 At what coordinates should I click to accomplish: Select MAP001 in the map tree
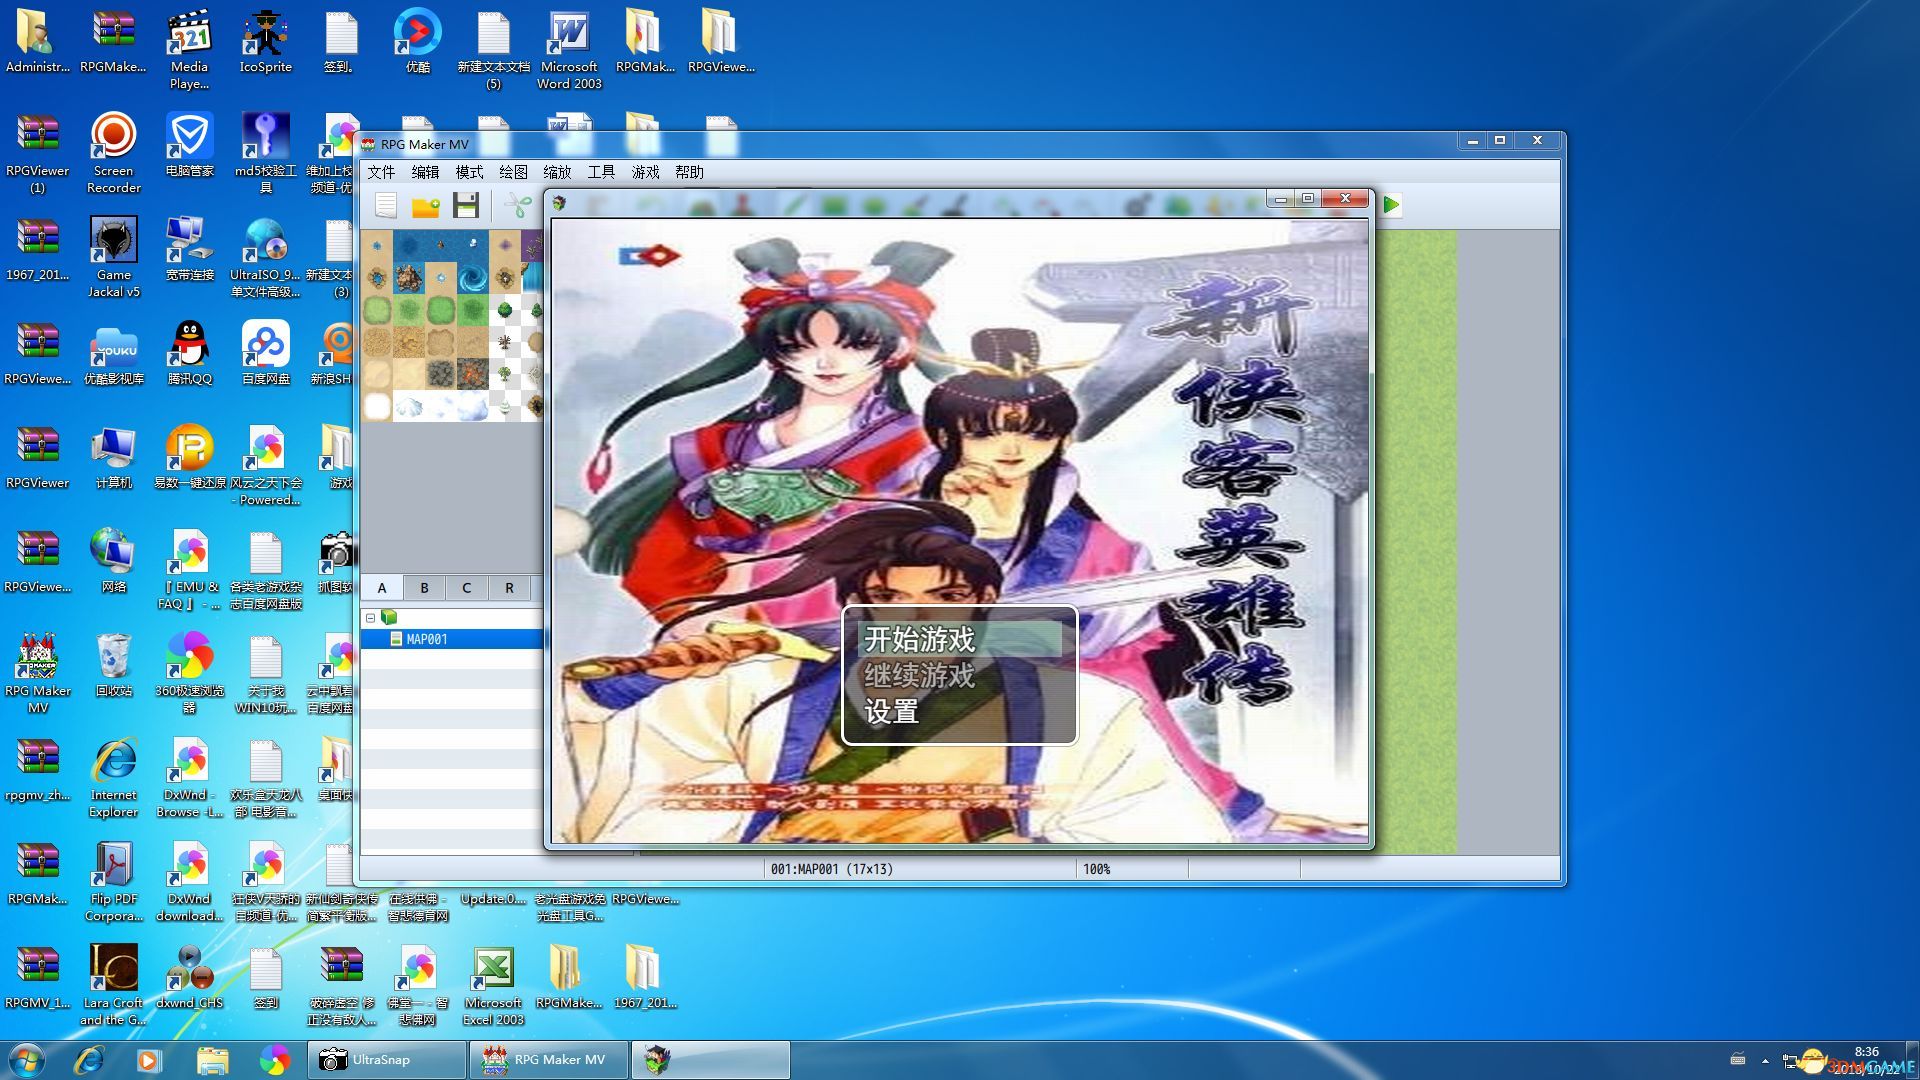(452, 639)
